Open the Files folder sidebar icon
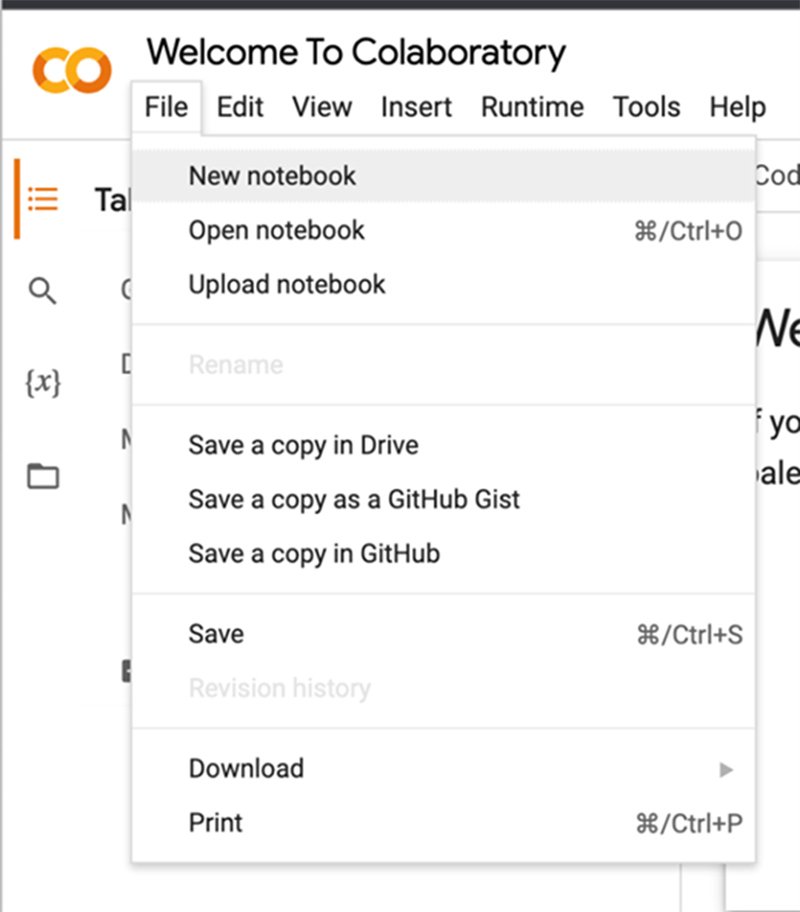This screenshot has width=800, height=912. coord(43,476)
